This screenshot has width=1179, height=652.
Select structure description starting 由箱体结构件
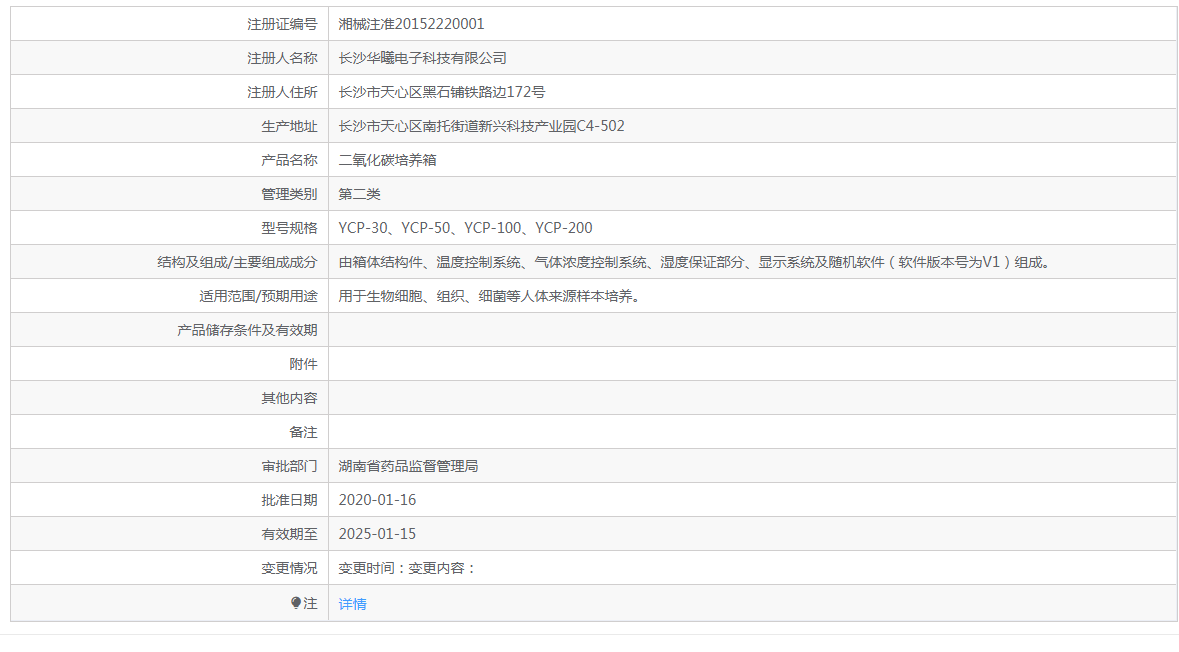coord(696,262)
